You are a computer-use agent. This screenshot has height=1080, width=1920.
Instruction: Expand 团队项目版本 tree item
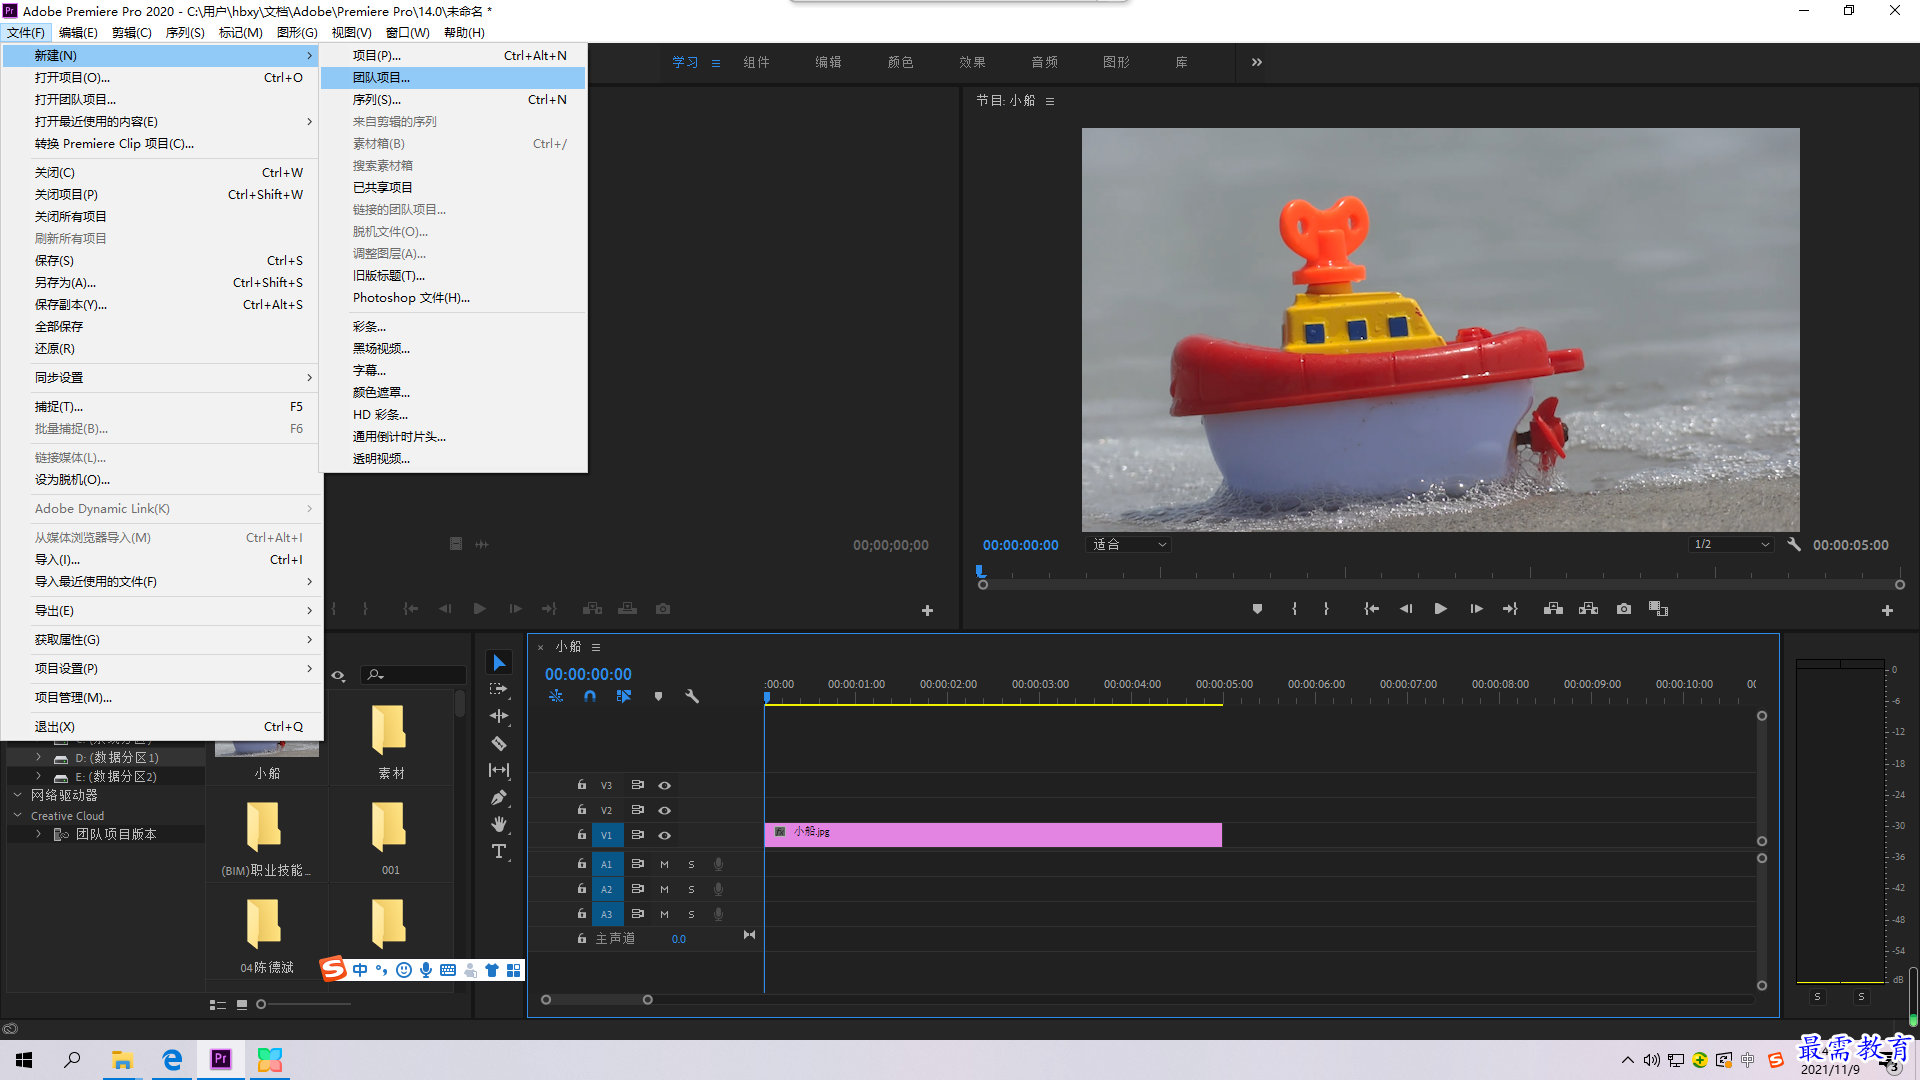tap(39, 834)
